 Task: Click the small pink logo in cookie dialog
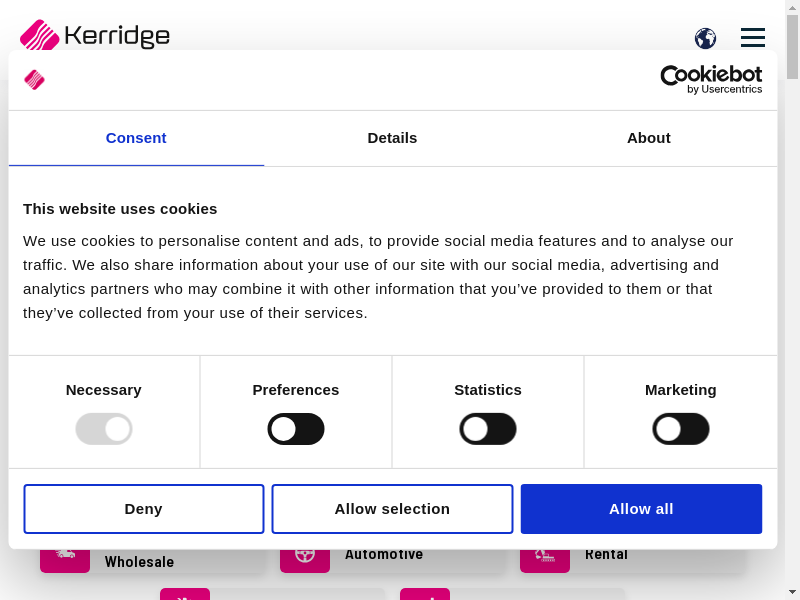coord(35,80)
